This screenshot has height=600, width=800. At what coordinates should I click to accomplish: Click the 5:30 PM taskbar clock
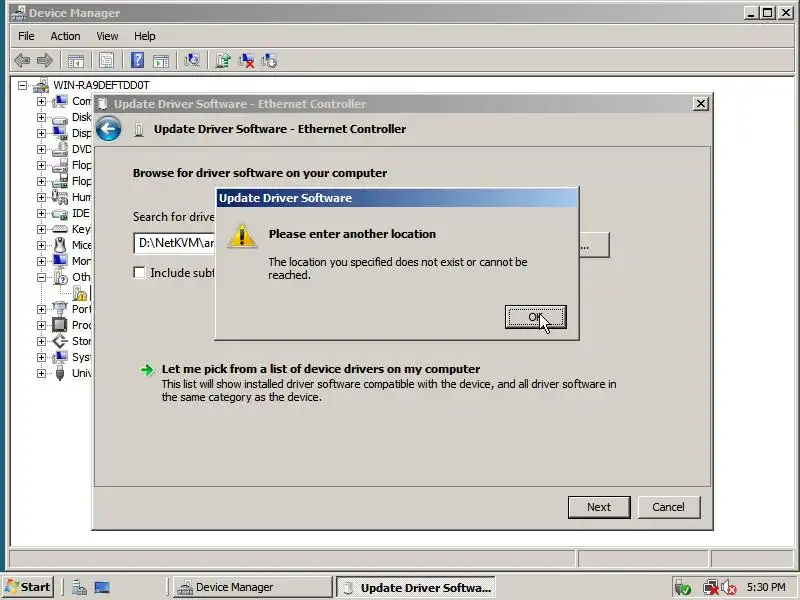click(x=766, y=587)
